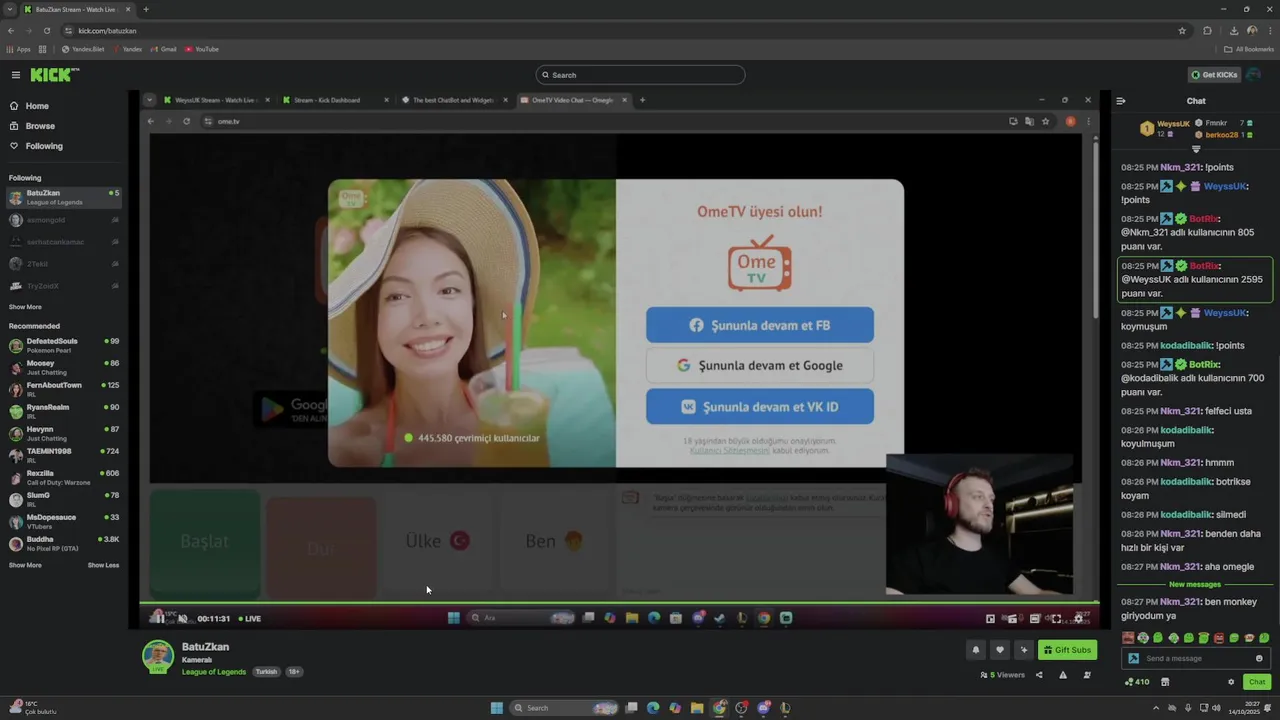
Task: Click the KICK logo
Action: click(54, 75)
